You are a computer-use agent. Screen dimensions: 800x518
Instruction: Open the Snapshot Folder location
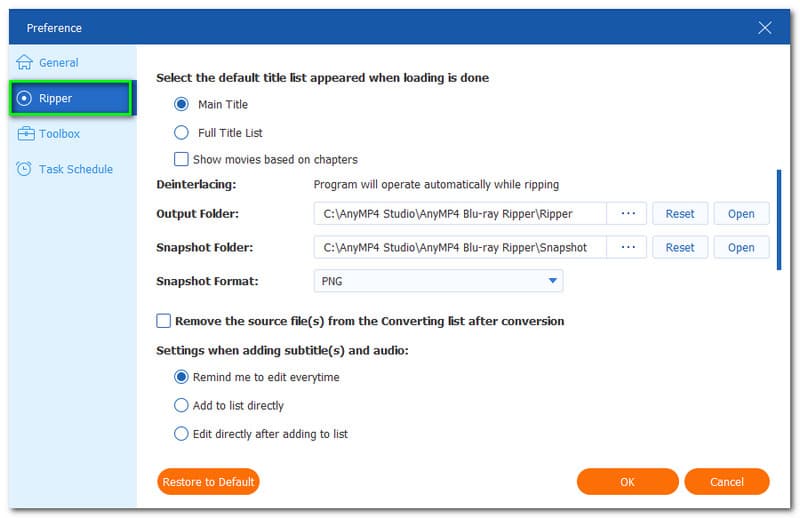click(741, 247)
